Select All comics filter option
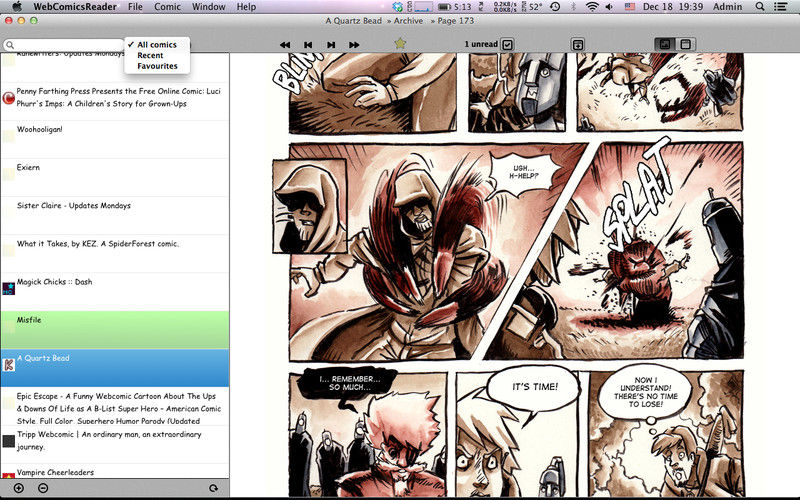This screenshot has height=500, width=800. [157, 45]
